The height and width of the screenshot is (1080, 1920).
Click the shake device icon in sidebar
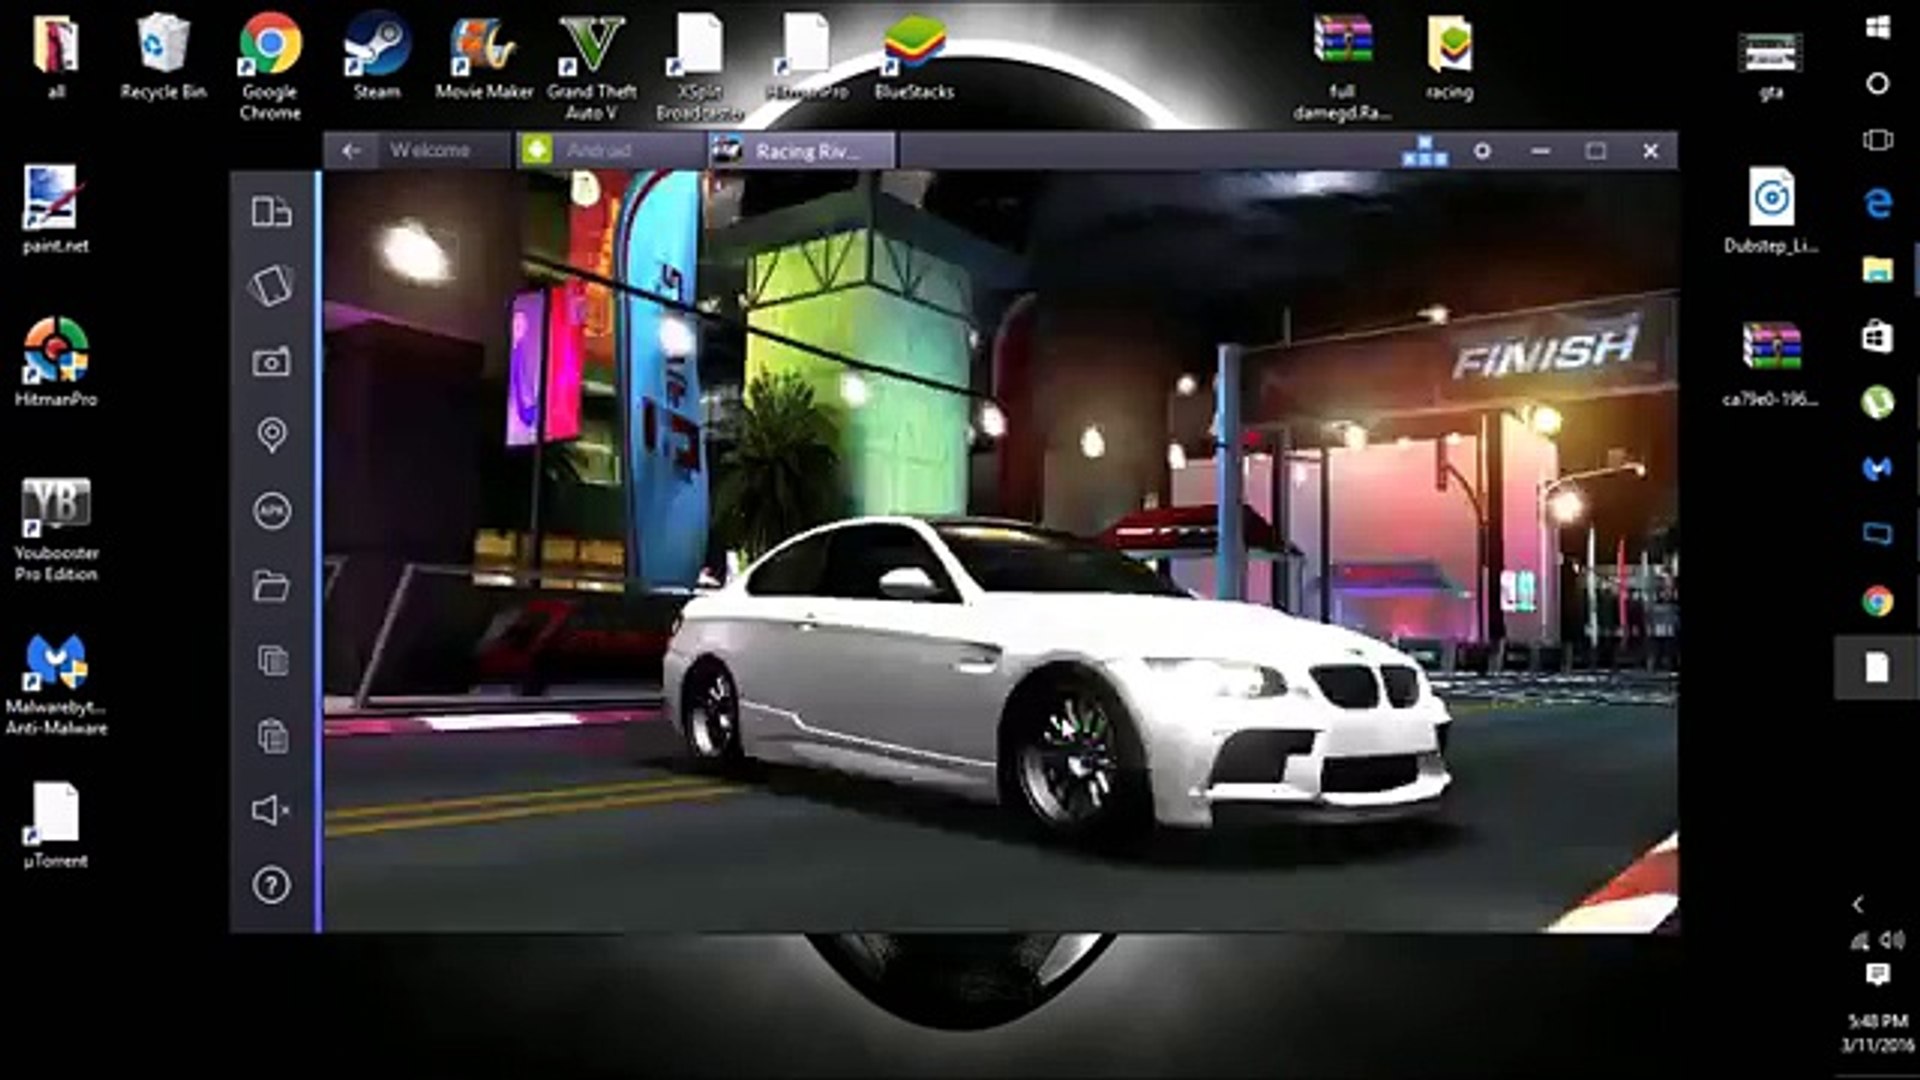tap(271, 286)
